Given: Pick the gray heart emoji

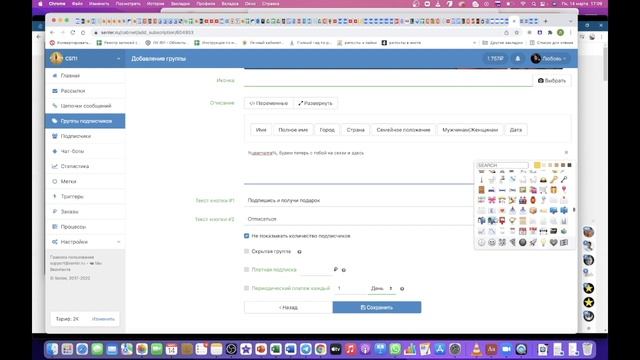Looking at the screenshot, I should [553, 242].
